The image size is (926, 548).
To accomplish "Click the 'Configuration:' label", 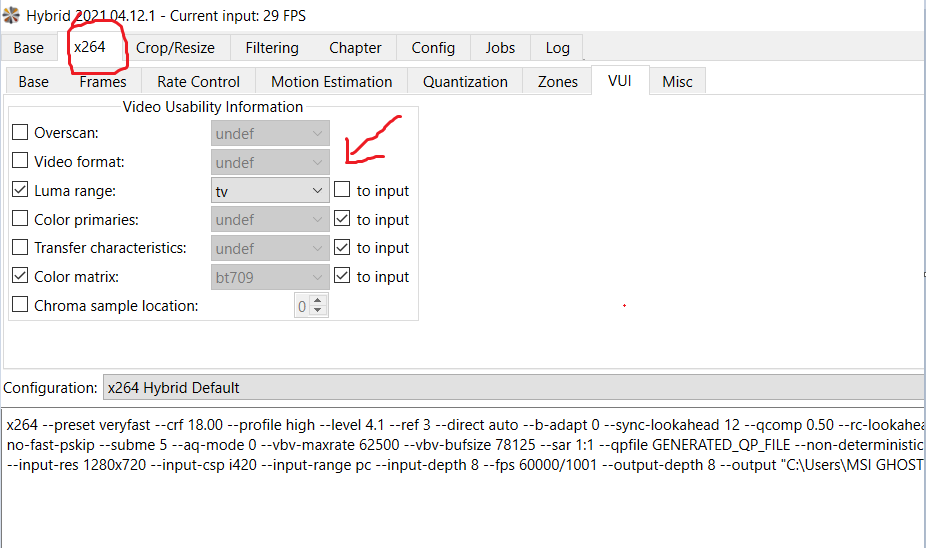I will (50, 388).
